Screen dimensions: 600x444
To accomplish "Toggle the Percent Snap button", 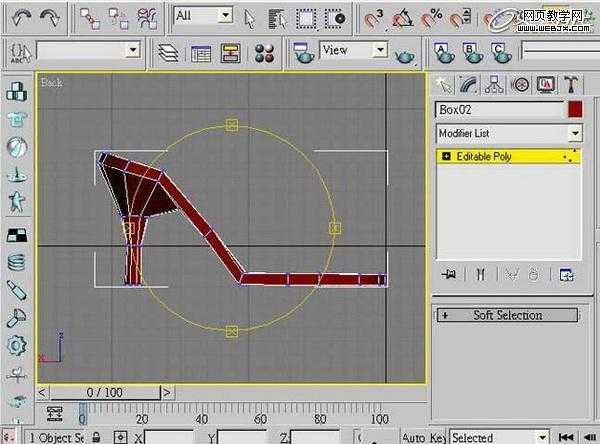I will pos(431,18).
